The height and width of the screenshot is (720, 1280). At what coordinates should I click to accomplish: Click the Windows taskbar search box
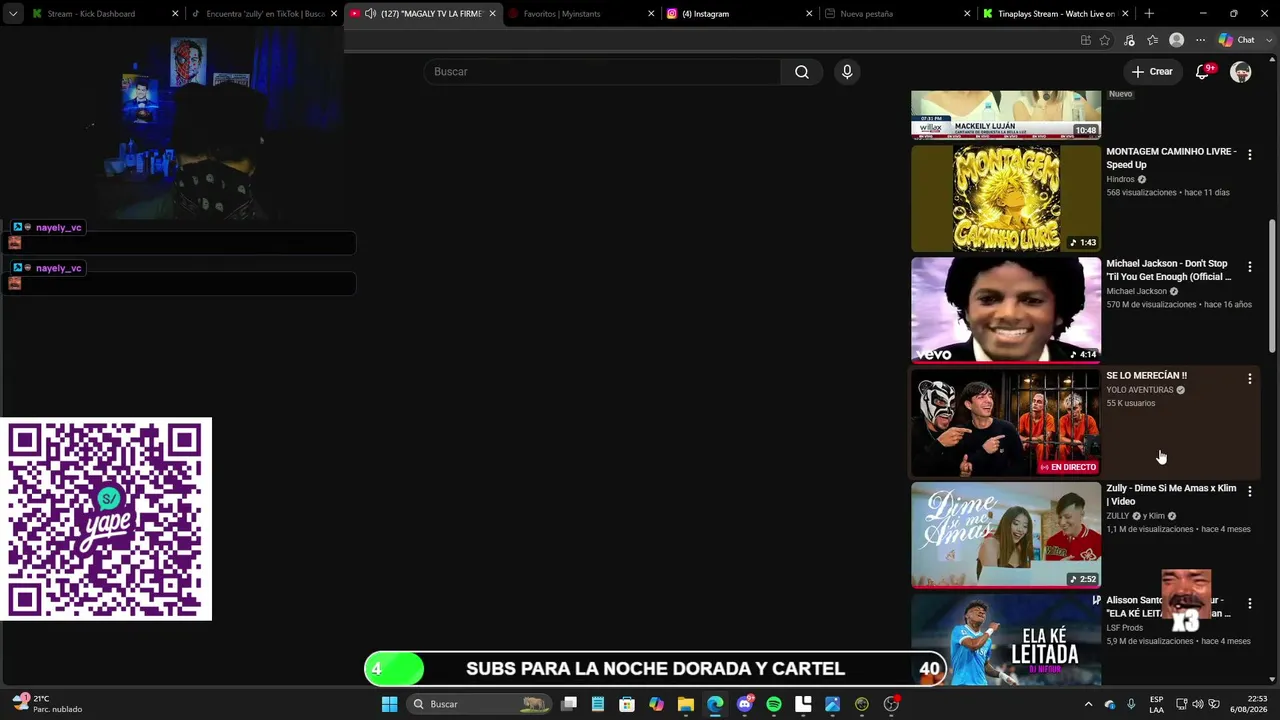tap(481, 704)
